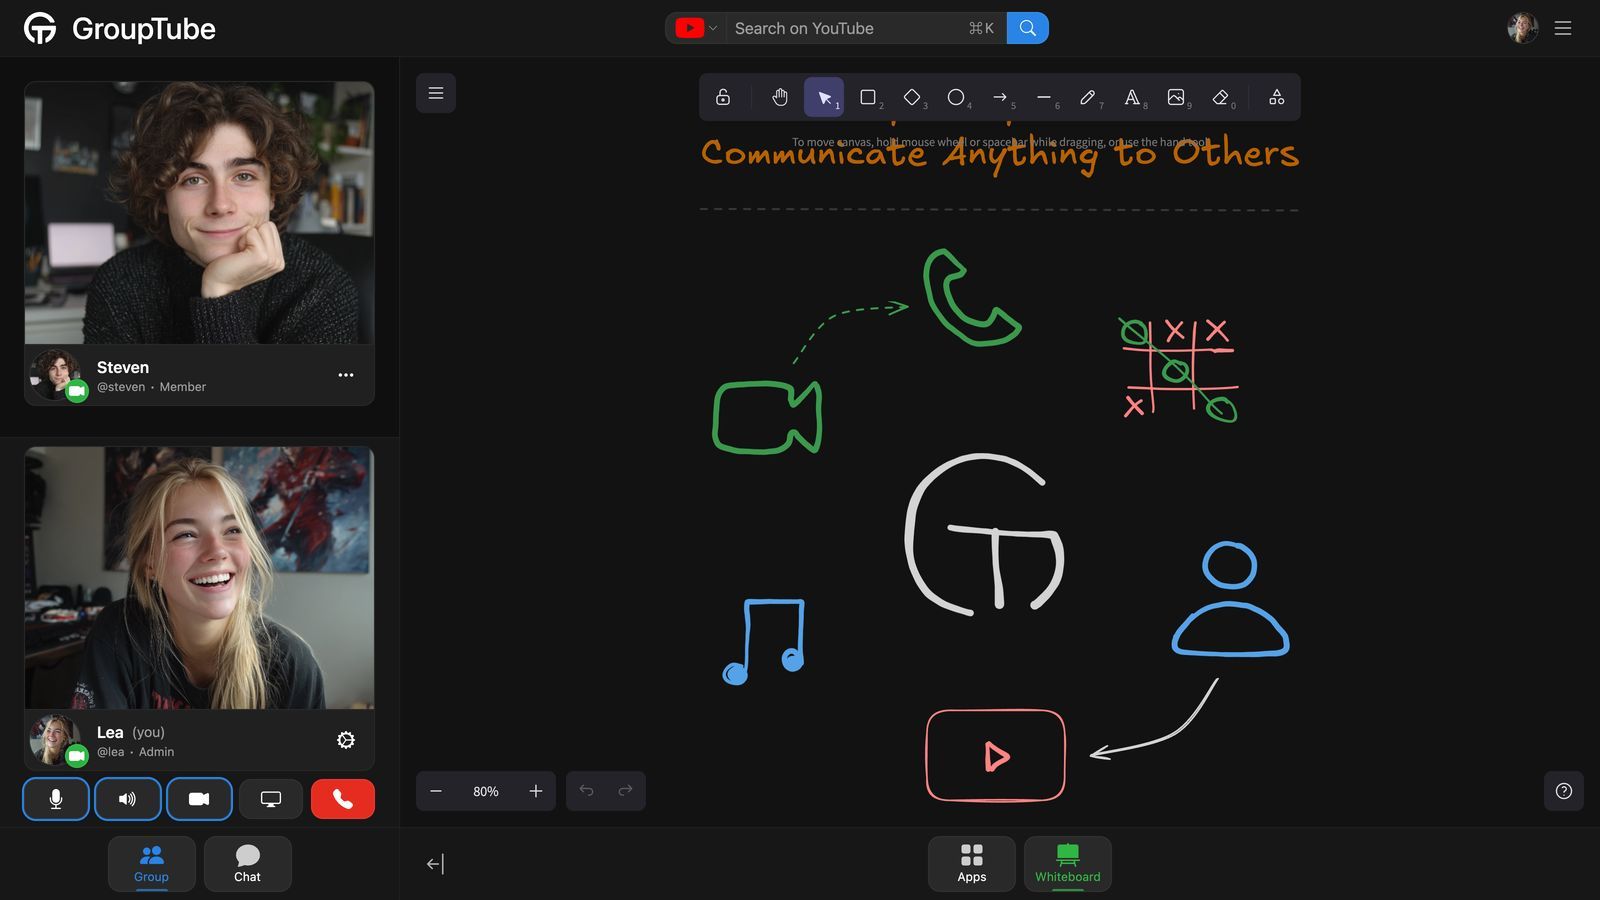
Task: Switch to the Chat tab
Action: click(x=247, y=863)
